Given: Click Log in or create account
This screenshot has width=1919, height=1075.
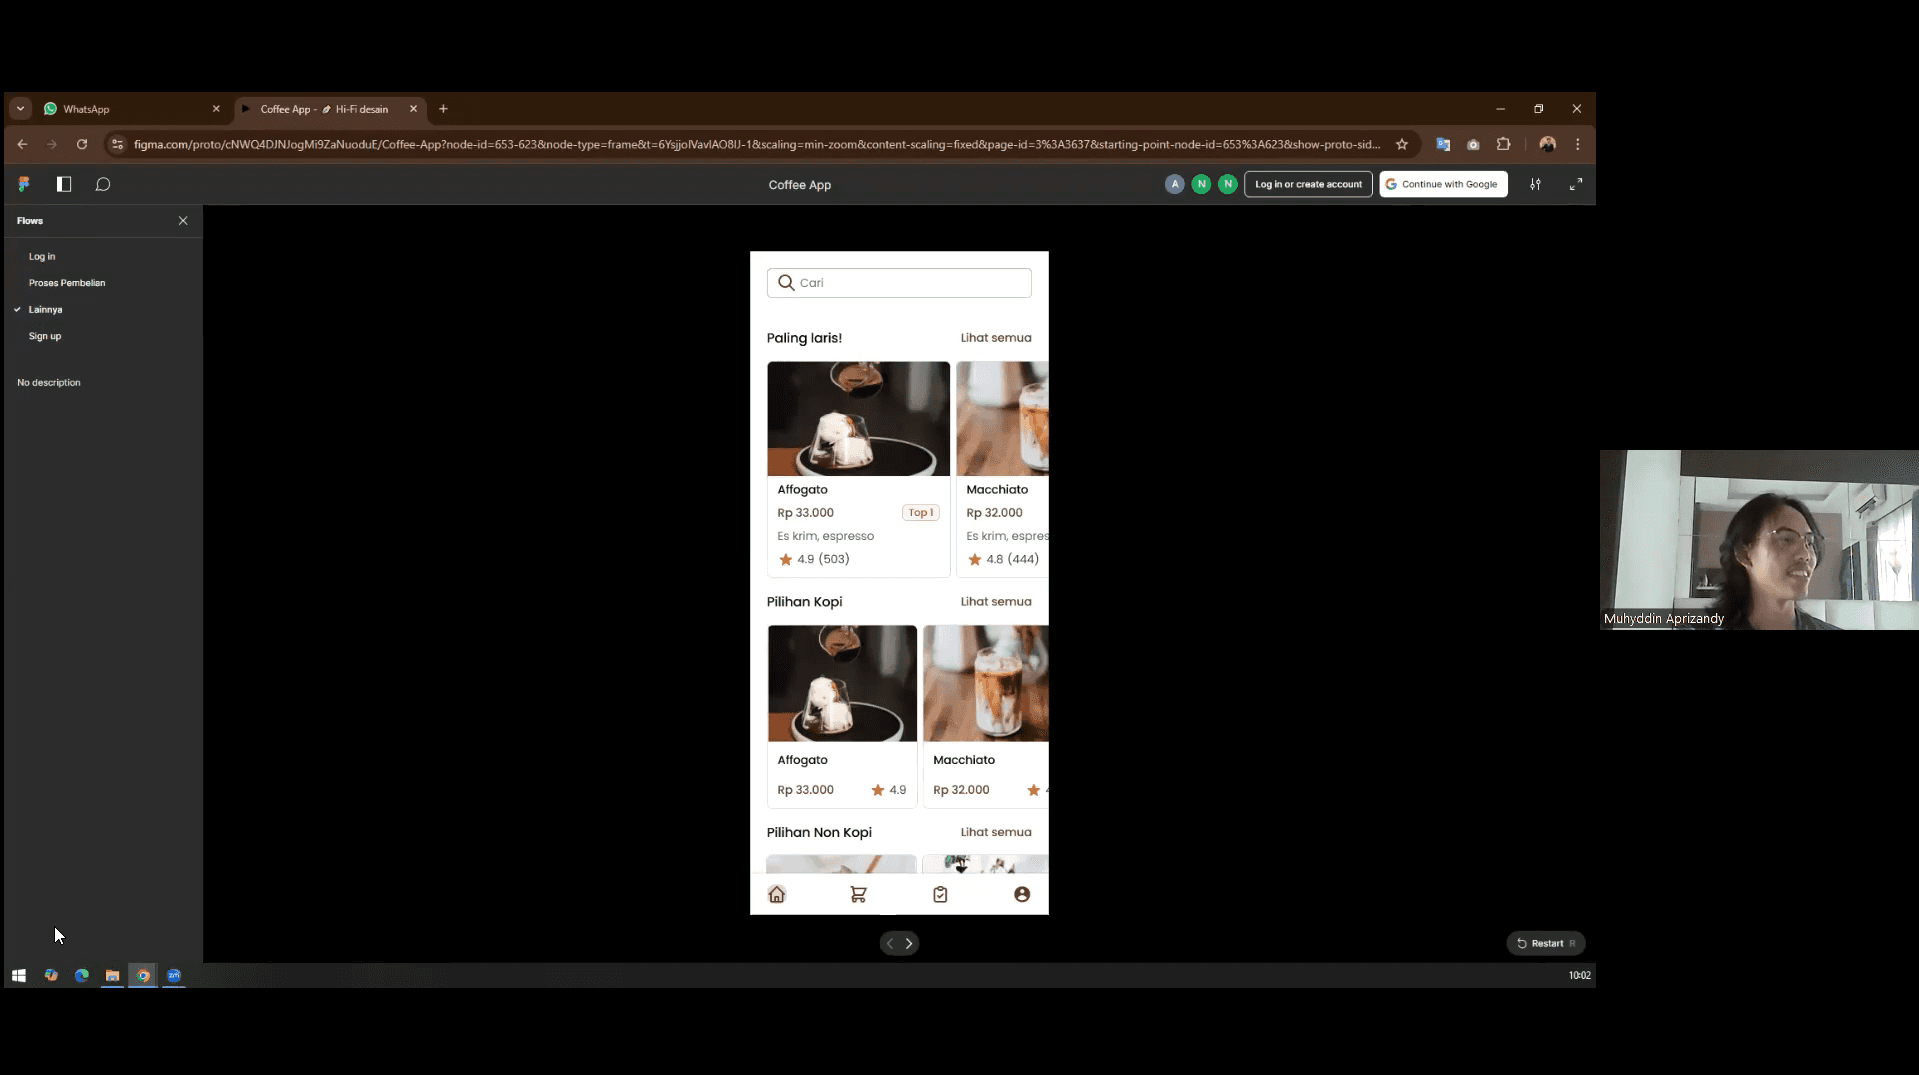Looking at the screenshot, I should pos(1308,184).
